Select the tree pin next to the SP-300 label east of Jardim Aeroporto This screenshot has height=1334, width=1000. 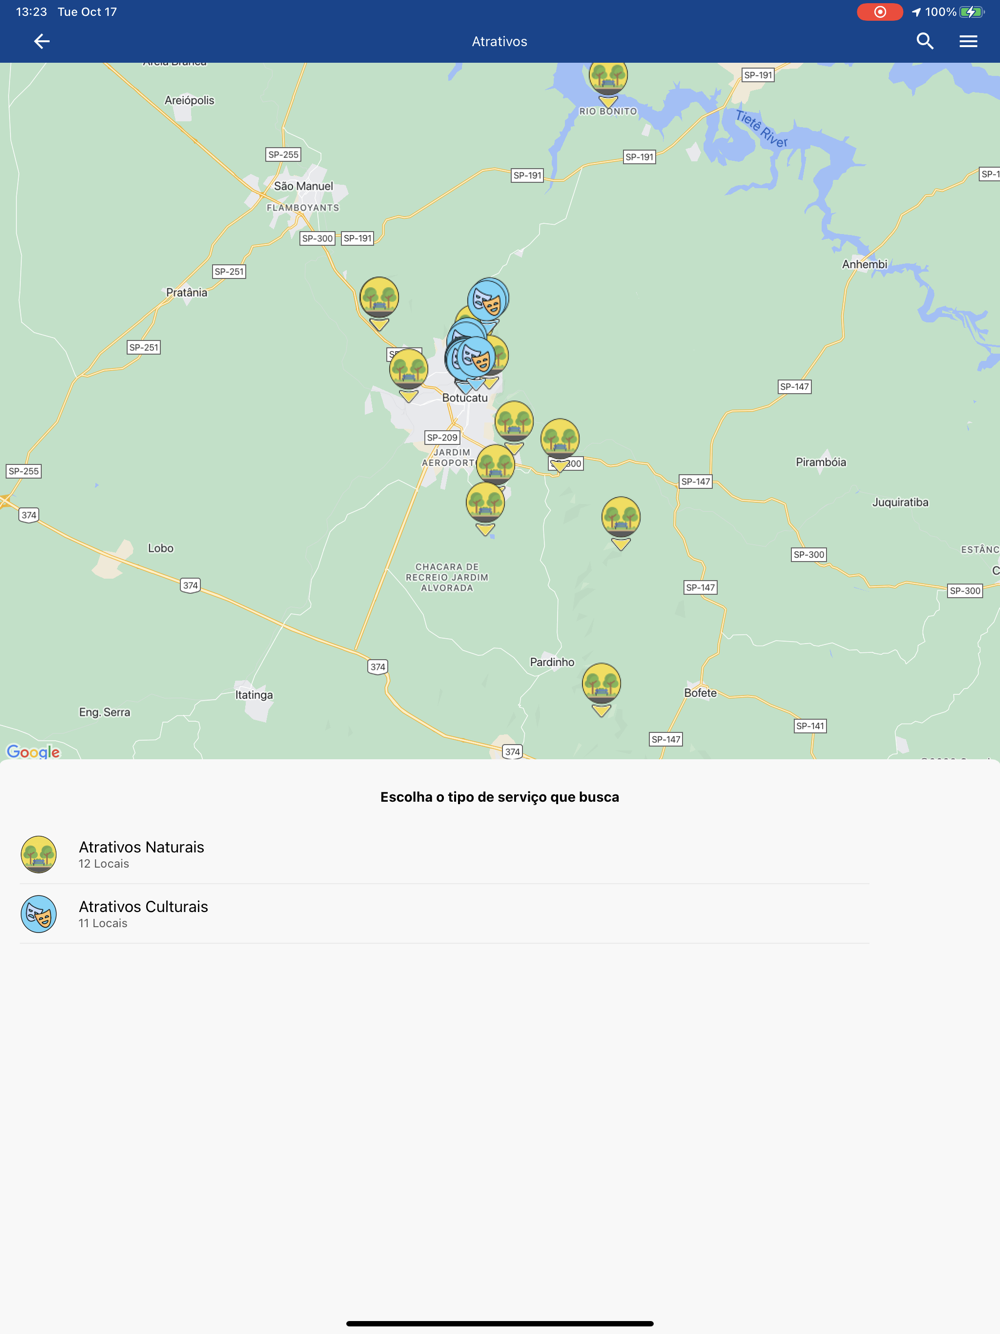(560, 444)
